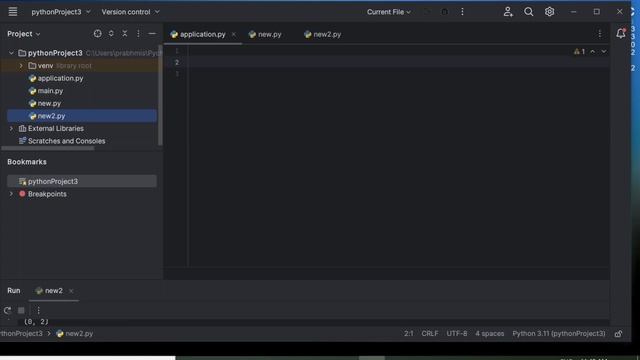Open IDE settings gear icon
The image size is (640, 360).
(x=549, y=12)
